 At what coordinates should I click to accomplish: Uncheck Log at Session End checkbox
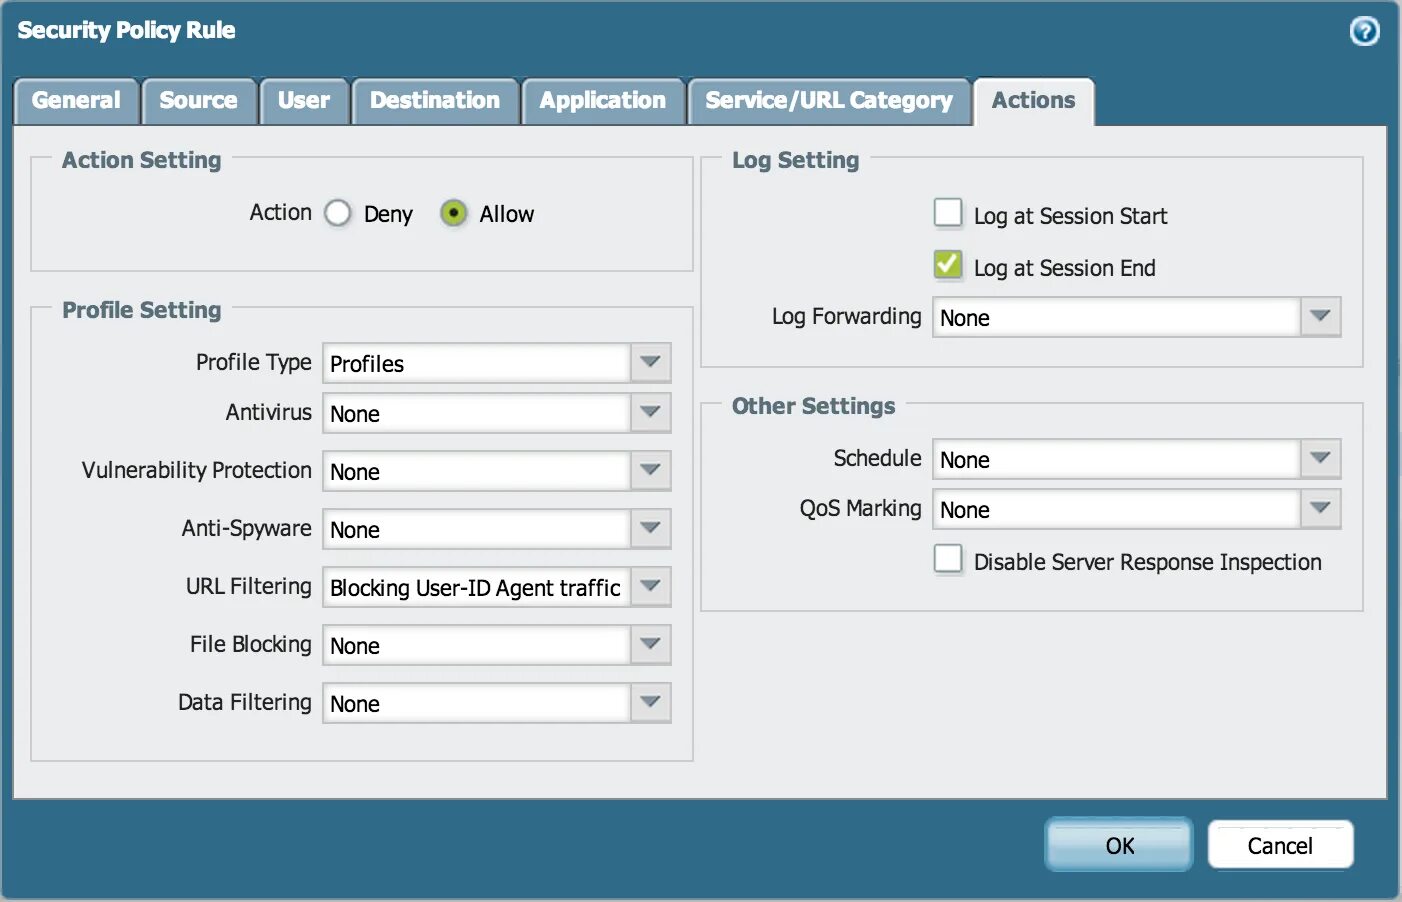948,264
